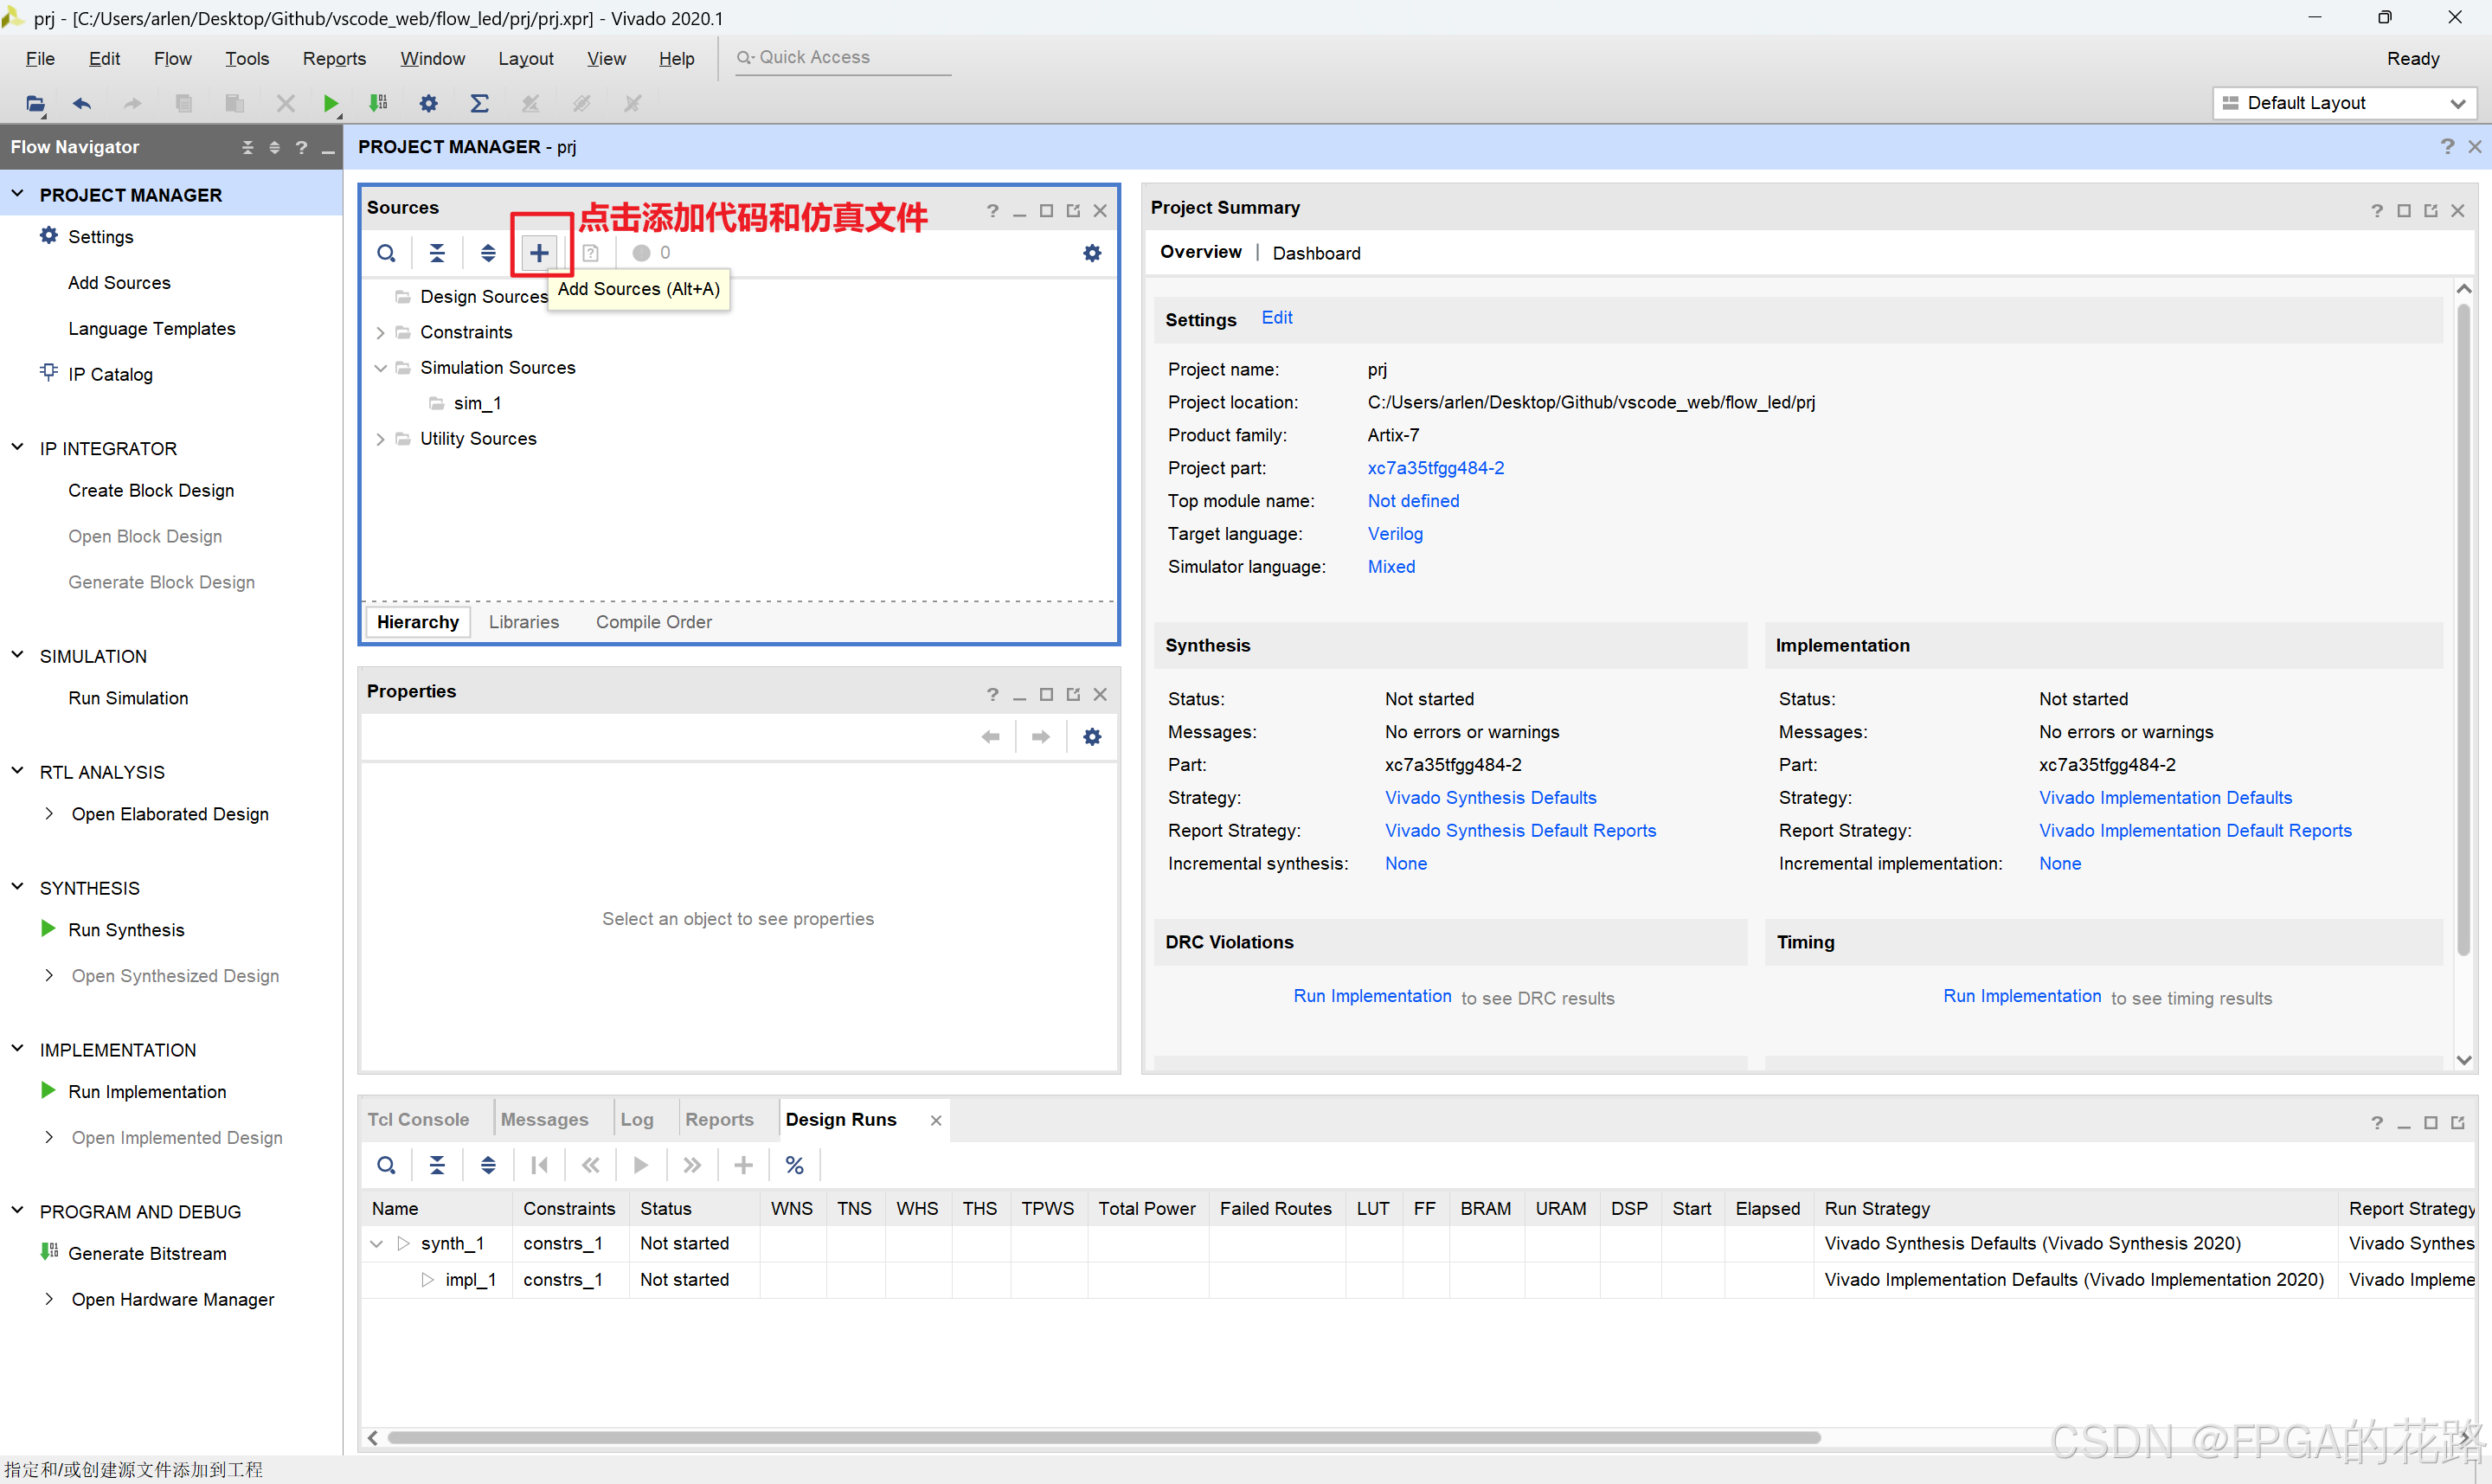Click Generate Bitstream icon in main toolbar
2492x1484 pixels.
tap(378, 103)
